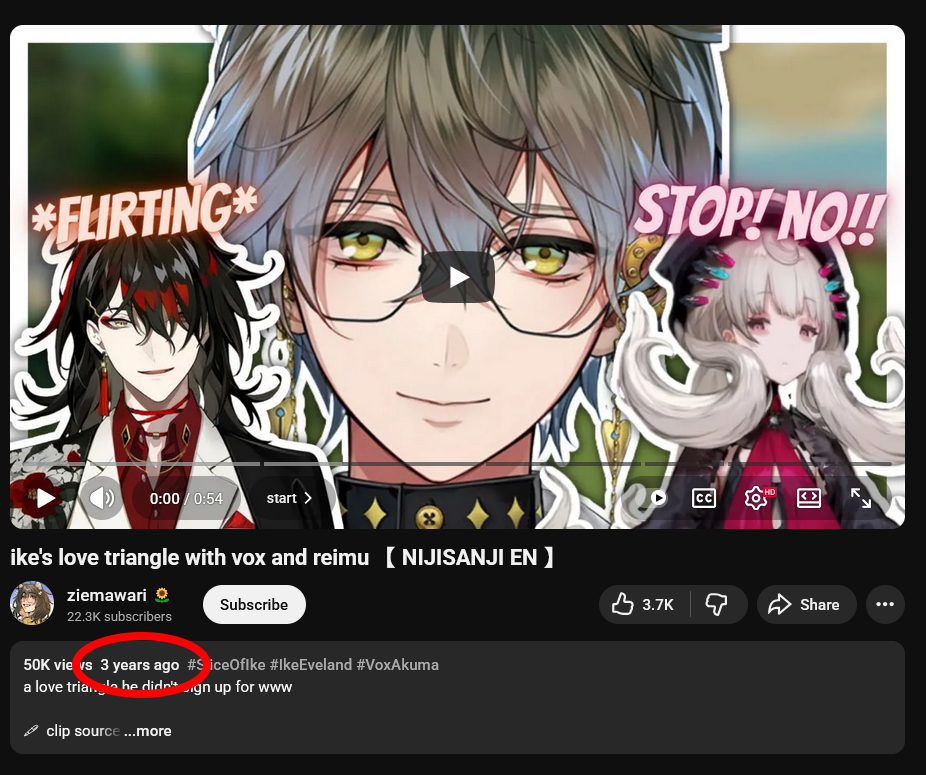This screenshot has width=926, height=775.
Task: Open the #VoxAkuma hashtag
Action: click(x=397, y=665)
